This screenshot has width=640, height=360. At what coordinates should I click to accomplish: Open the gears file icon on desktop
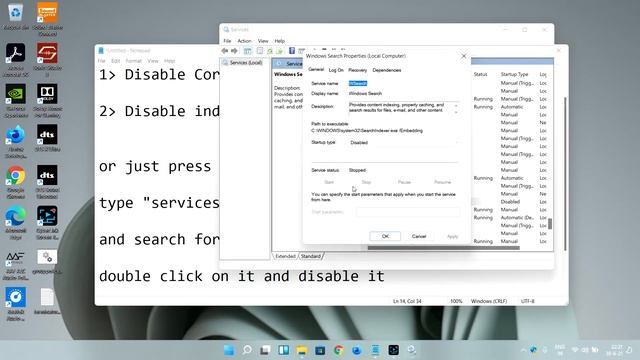click(x=47, y=261)
